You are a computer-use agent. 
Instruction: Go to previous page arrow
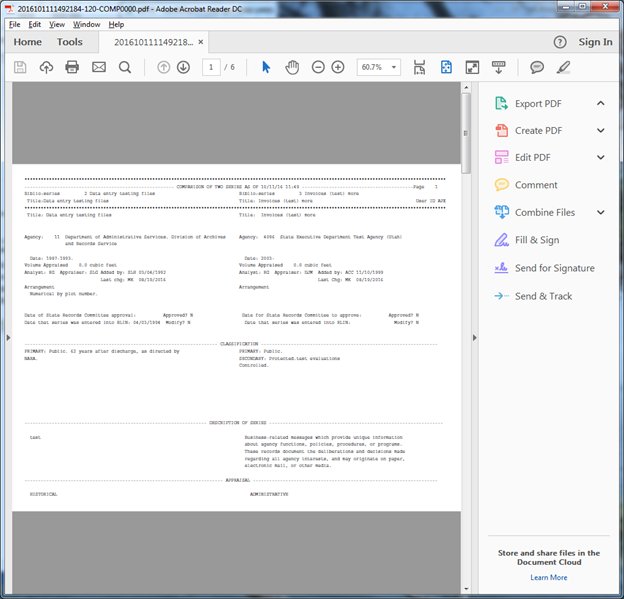pos(164,67)
